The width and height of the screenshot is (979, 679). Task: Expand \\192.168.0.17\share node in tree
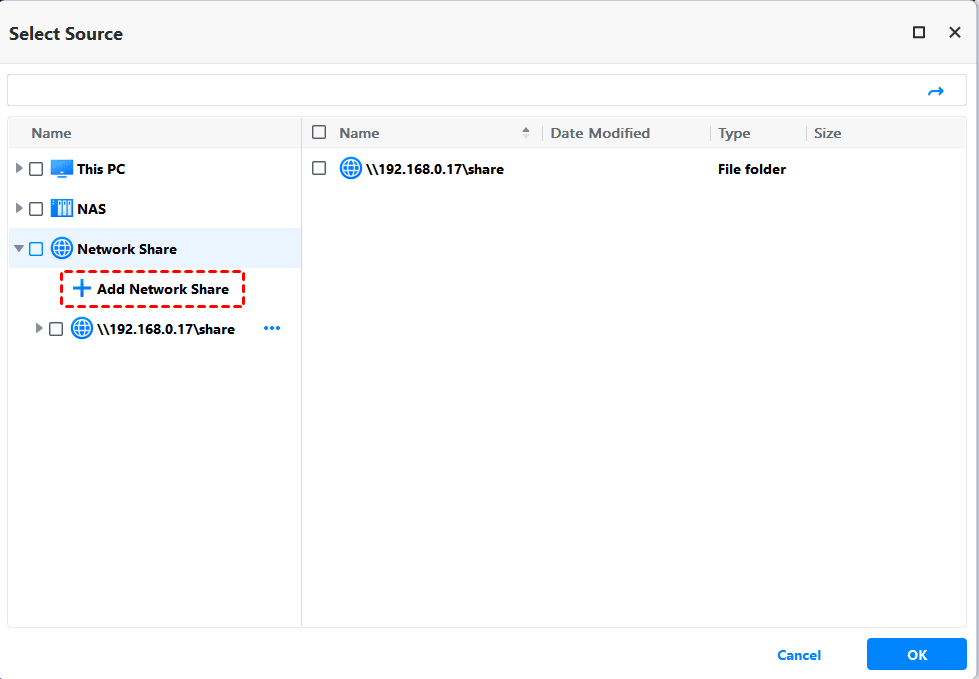pyautogui.click(x=39, y=328)
